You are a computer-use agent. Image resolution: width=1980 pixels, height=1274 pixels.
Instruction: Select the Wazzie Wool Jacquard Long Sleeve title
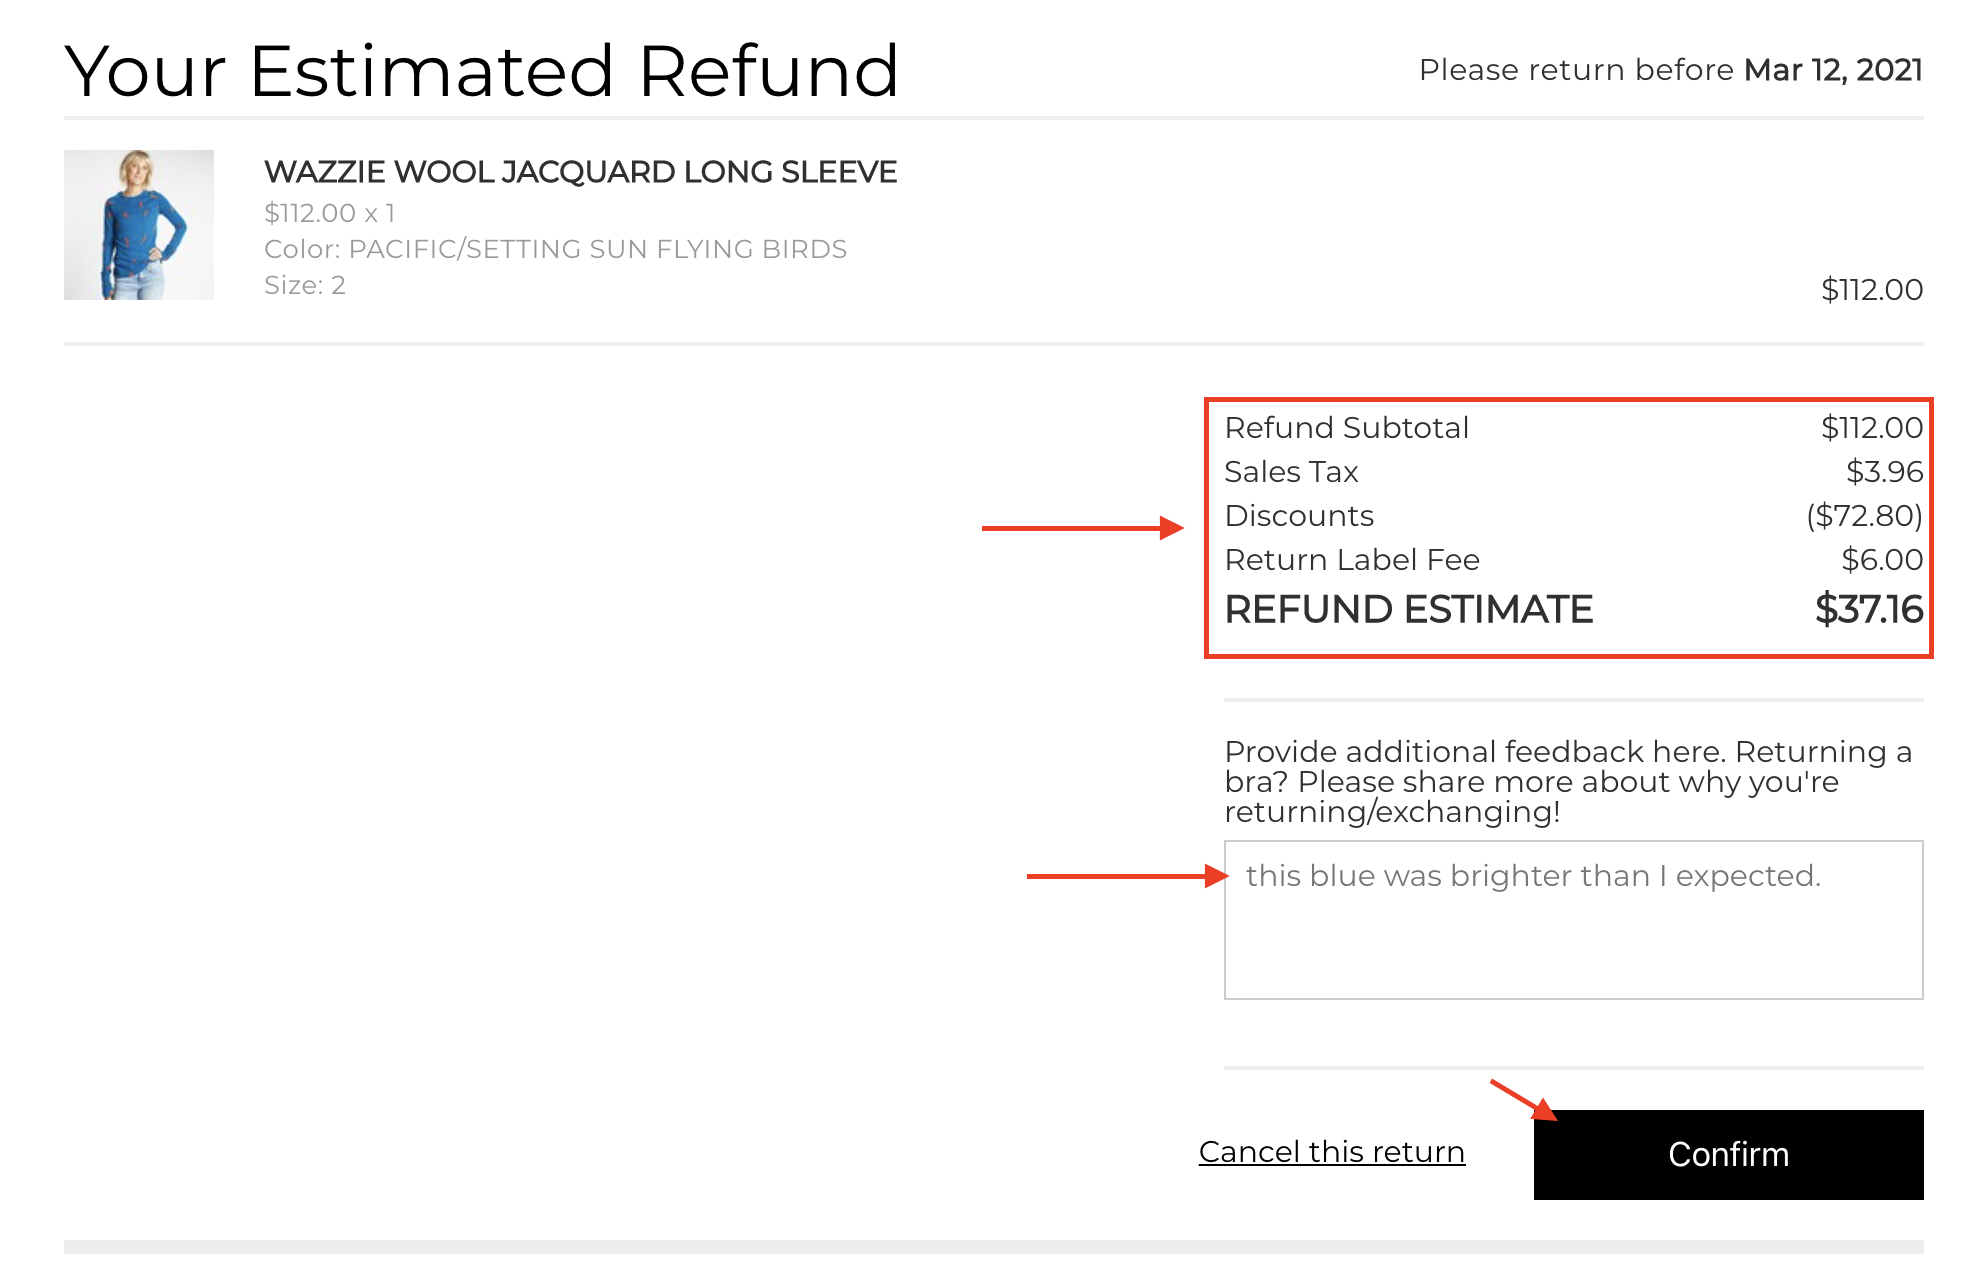[580, 172]
